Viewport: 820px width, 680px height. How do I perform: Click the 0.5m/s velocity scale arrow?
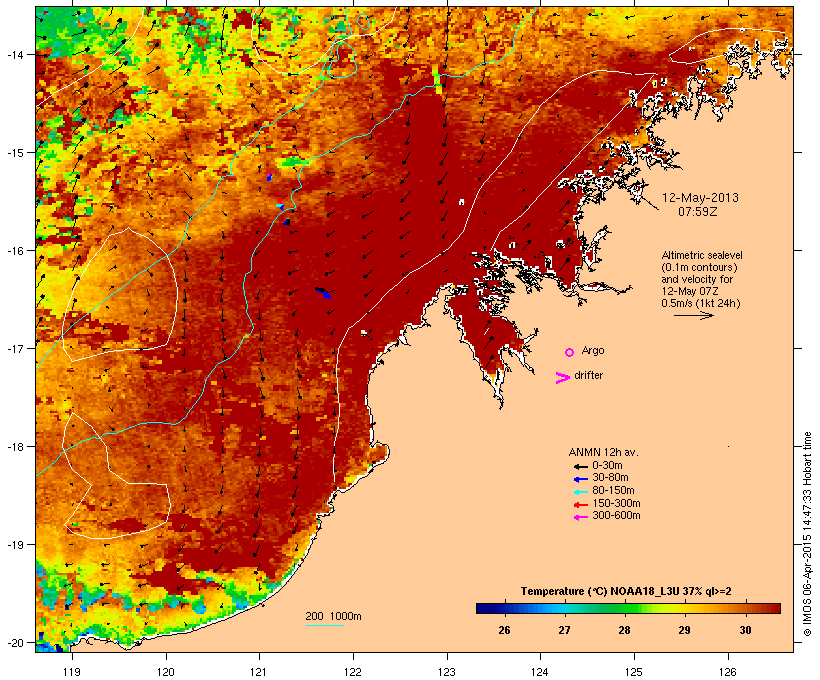693,315
